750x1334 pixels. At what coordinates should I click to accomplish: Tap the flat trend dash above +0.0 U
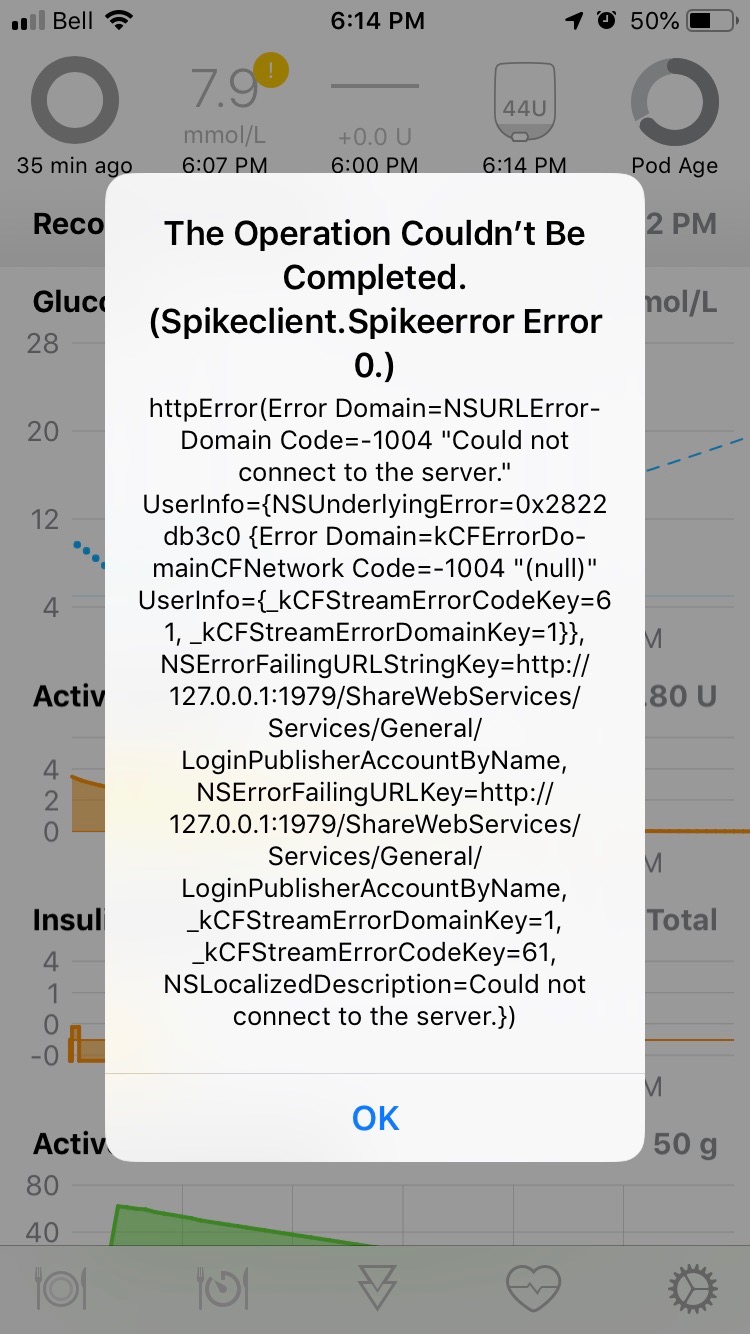pos(373,85)
